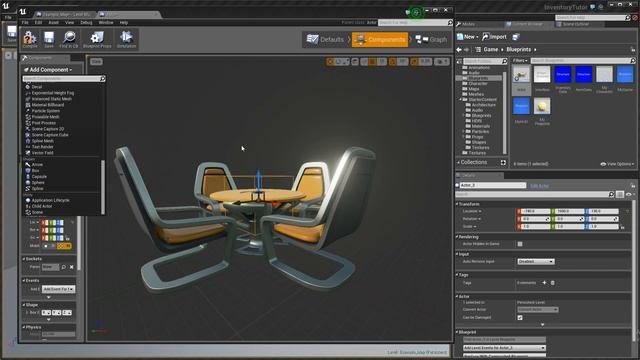Open the Filters dropdown in Content Browser
Viewport: 640px width, 360px height.
click(520, 60)
